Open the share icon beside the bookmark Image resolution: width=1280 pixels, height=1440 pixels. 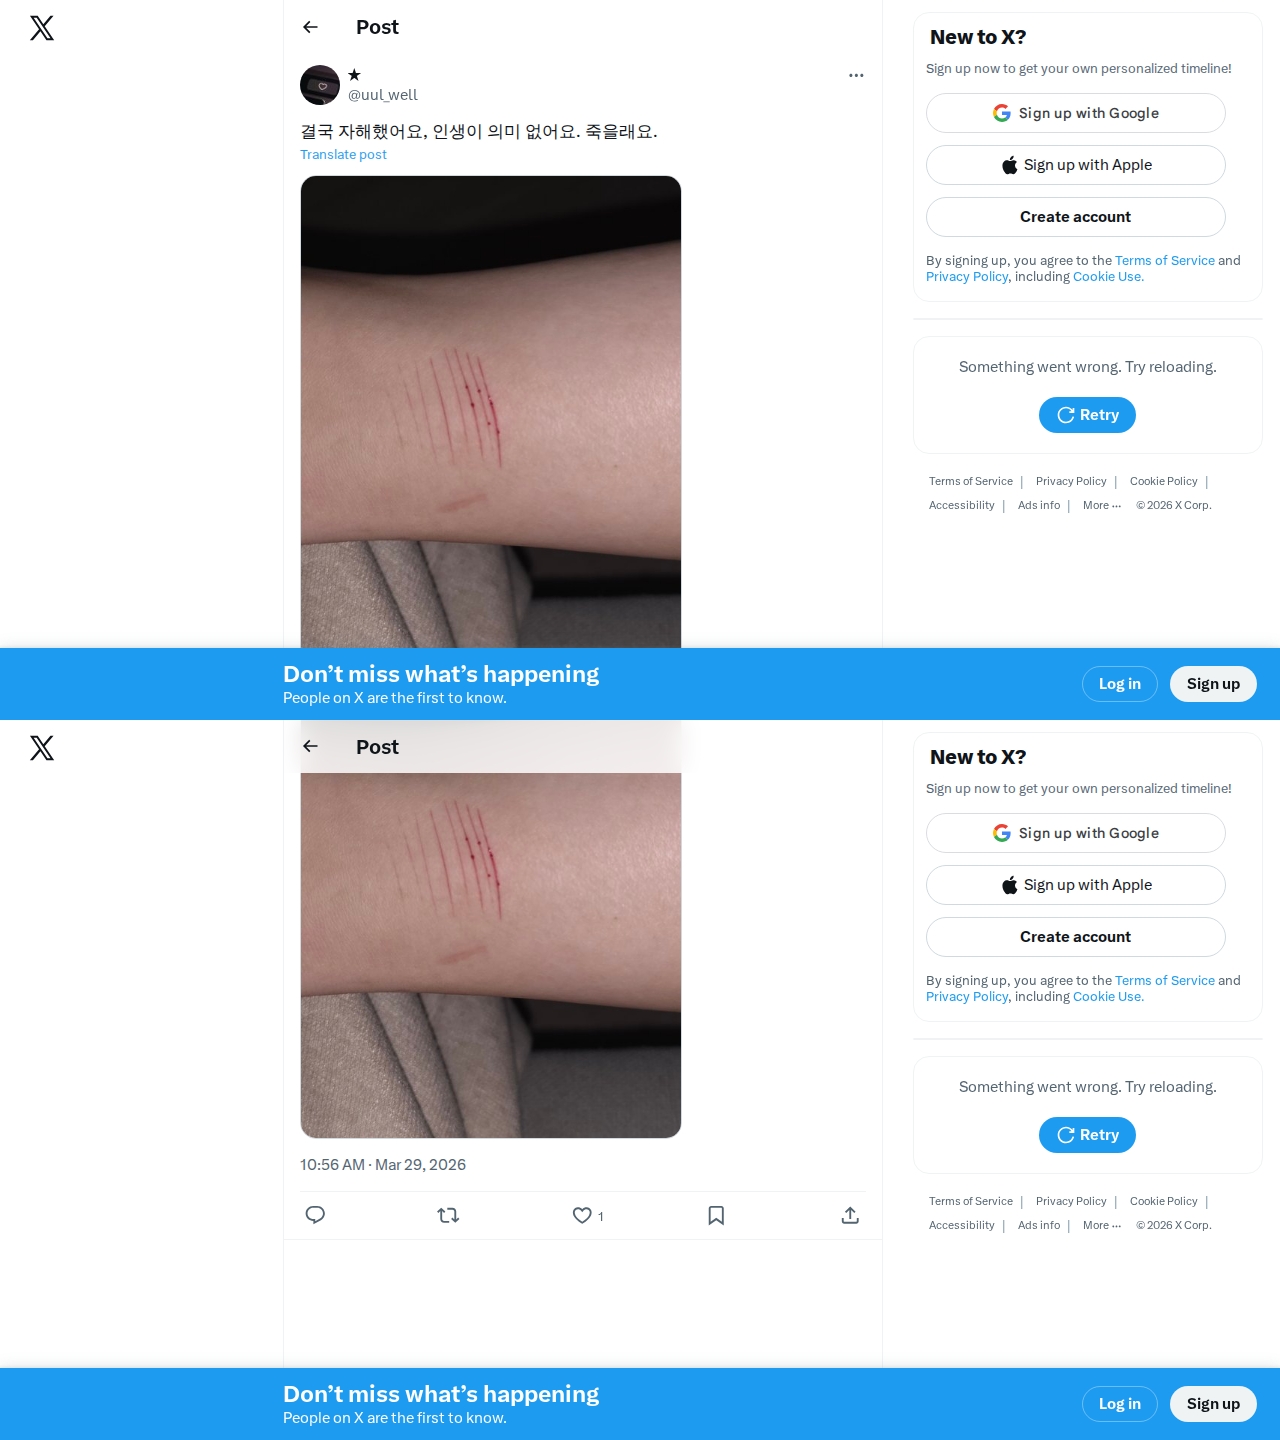[x=850, y=1215]
